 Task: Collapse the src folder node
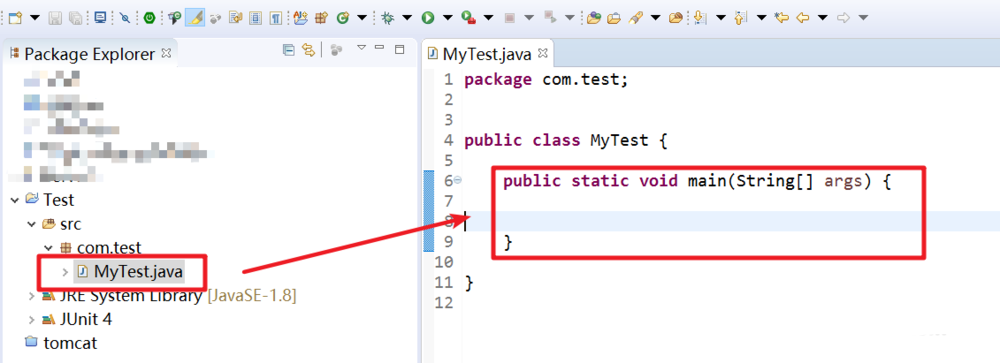click(31, 225)
